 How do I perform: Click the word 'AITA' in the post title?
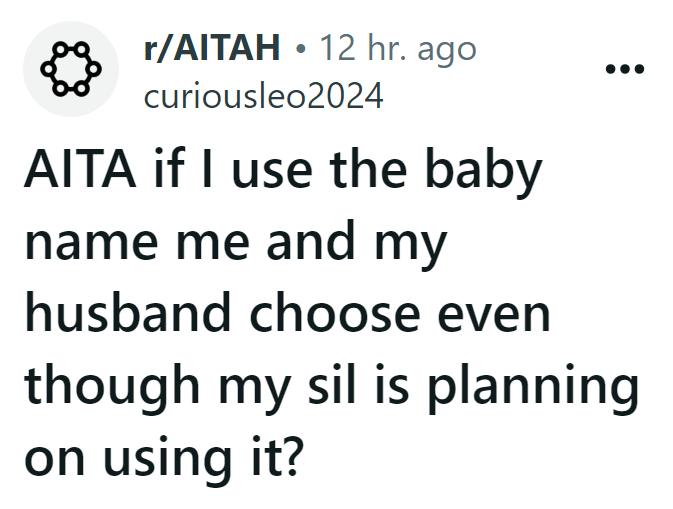click(80, 168)
